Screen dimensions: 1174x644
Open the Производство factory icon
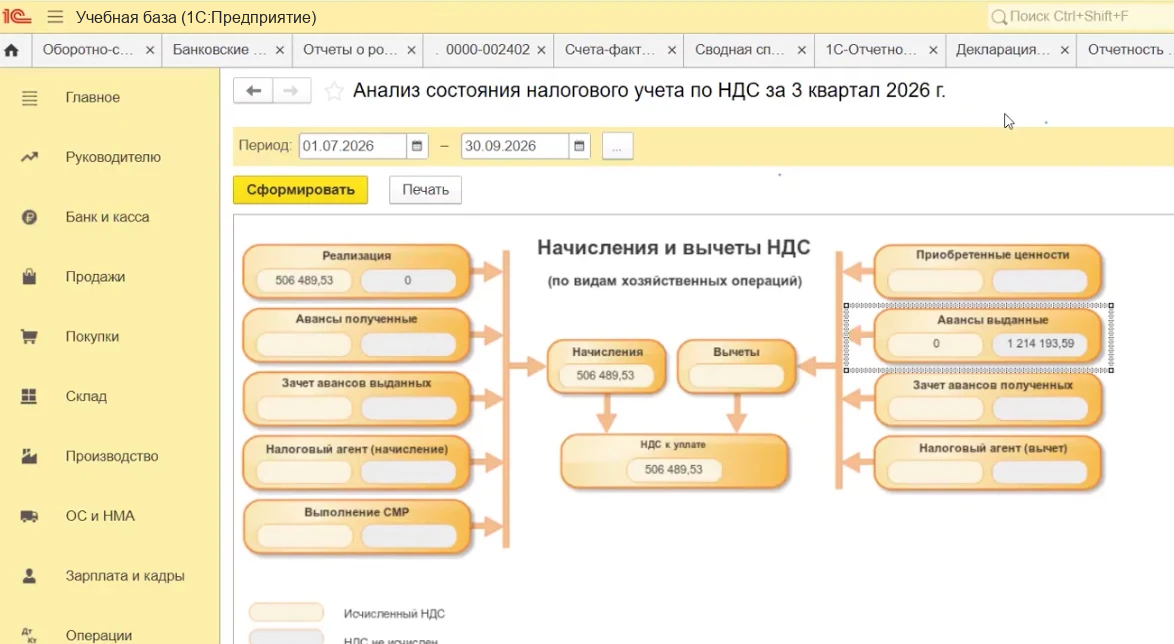coord(29,456)
